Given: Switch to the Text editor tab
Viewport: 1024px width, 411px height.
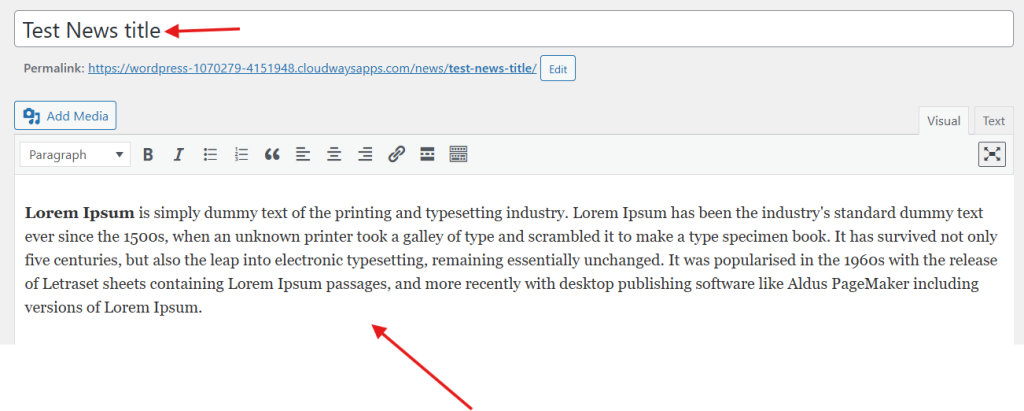Looking at the screenshot, I should 993,121.
